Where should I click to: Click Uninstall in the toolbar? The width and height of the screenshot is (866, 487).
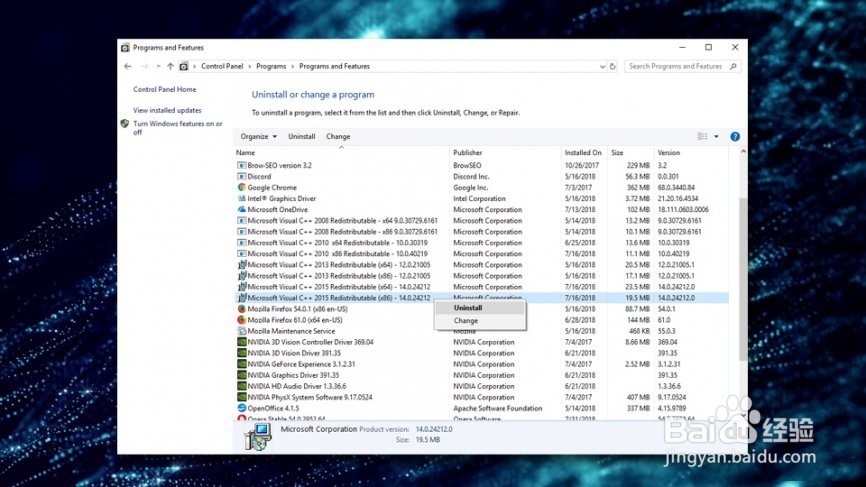point(302,136)
